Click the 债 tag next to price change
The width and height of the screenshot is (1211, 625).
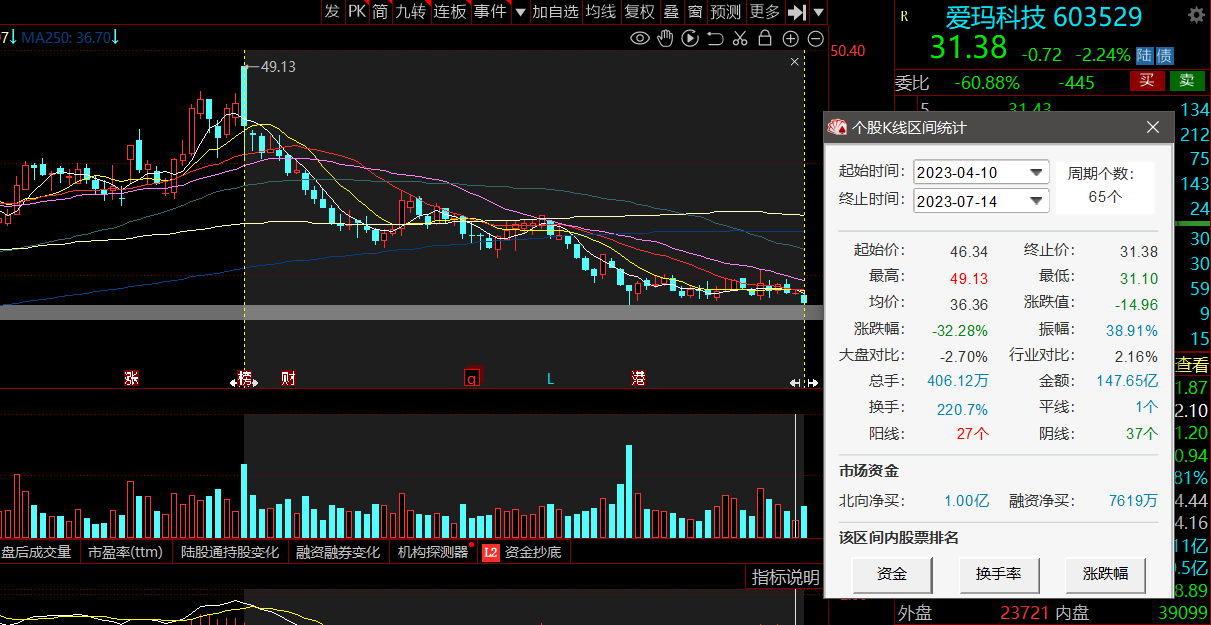point(1165,56)
